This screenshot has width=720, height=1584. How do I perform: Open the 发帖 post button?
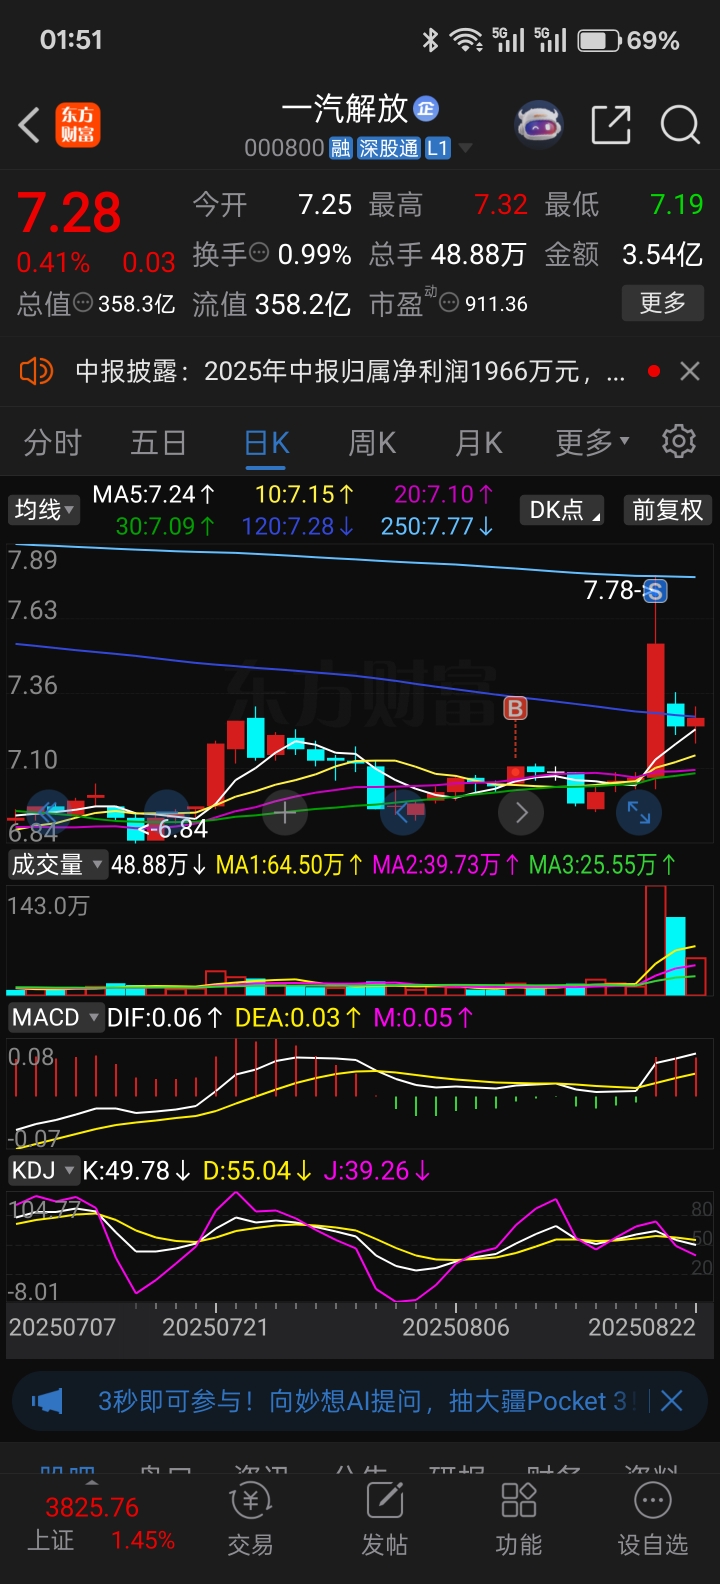(384, 1520)
